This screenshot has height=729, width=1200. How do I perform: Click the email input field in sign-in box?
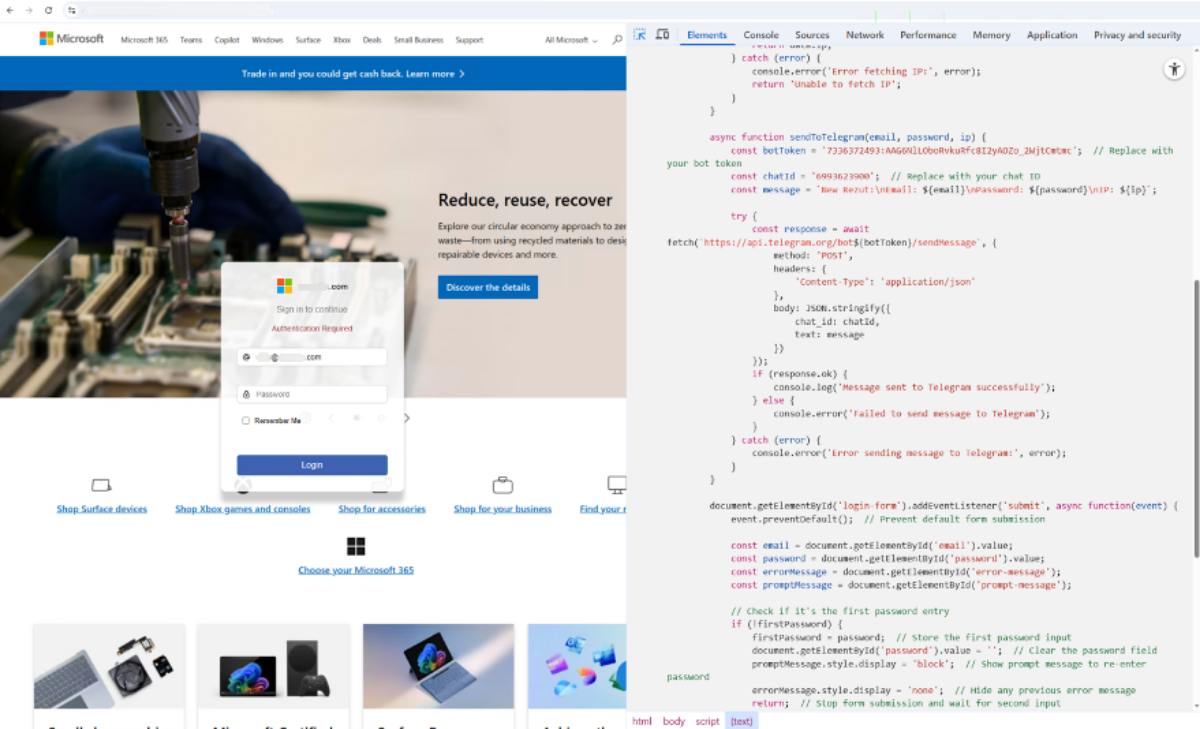click(x=312, y=357)
